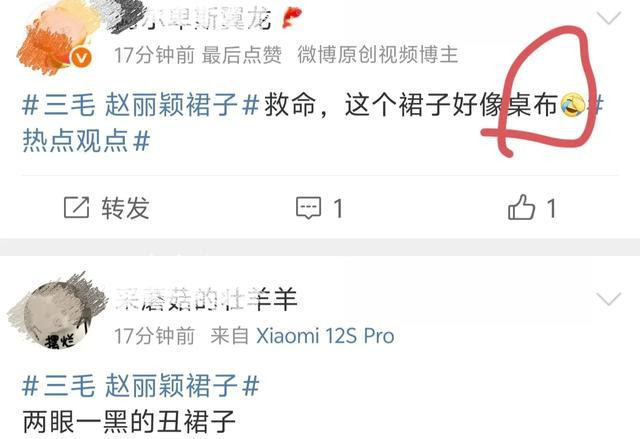The width and height of the screenshot is (640, 439).
Task: Expand the second post's chevron menu
Action: click(x=609, y=299)
